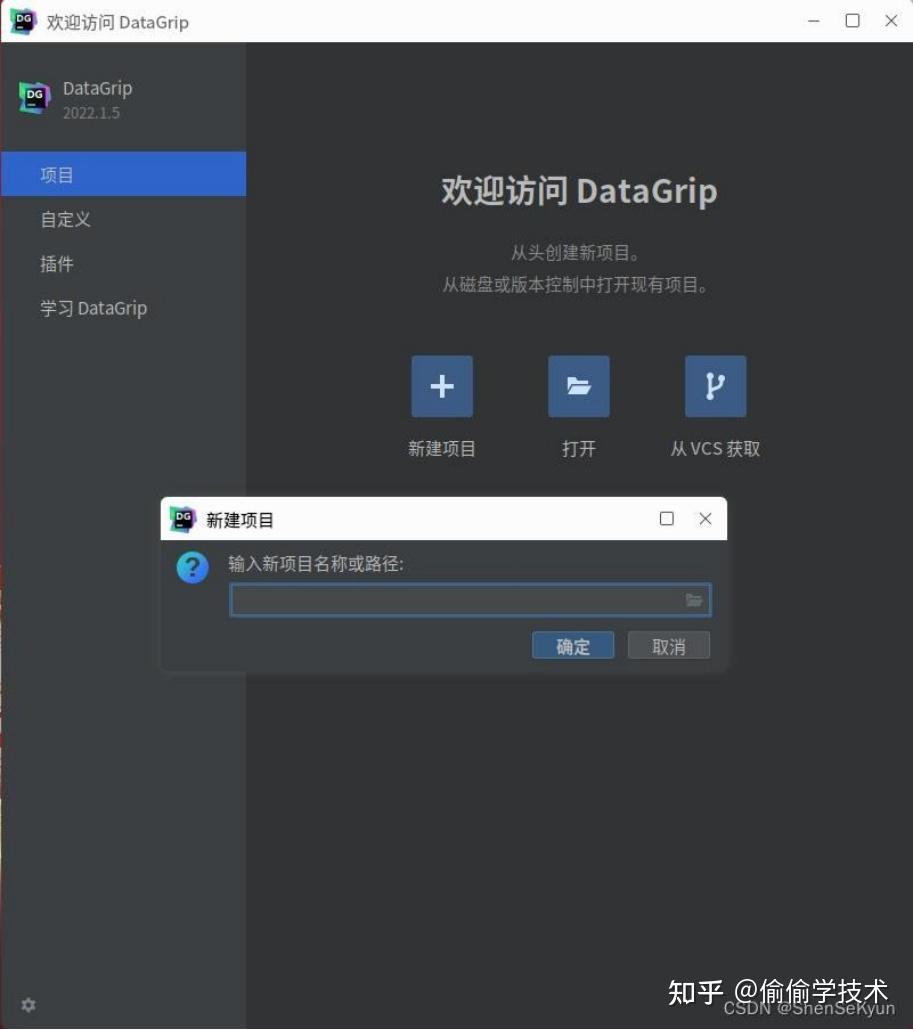Image resolution: width=913 pixels, height=1030 pixels.
Task: Open the 插件 section
Action: [57, 263]
